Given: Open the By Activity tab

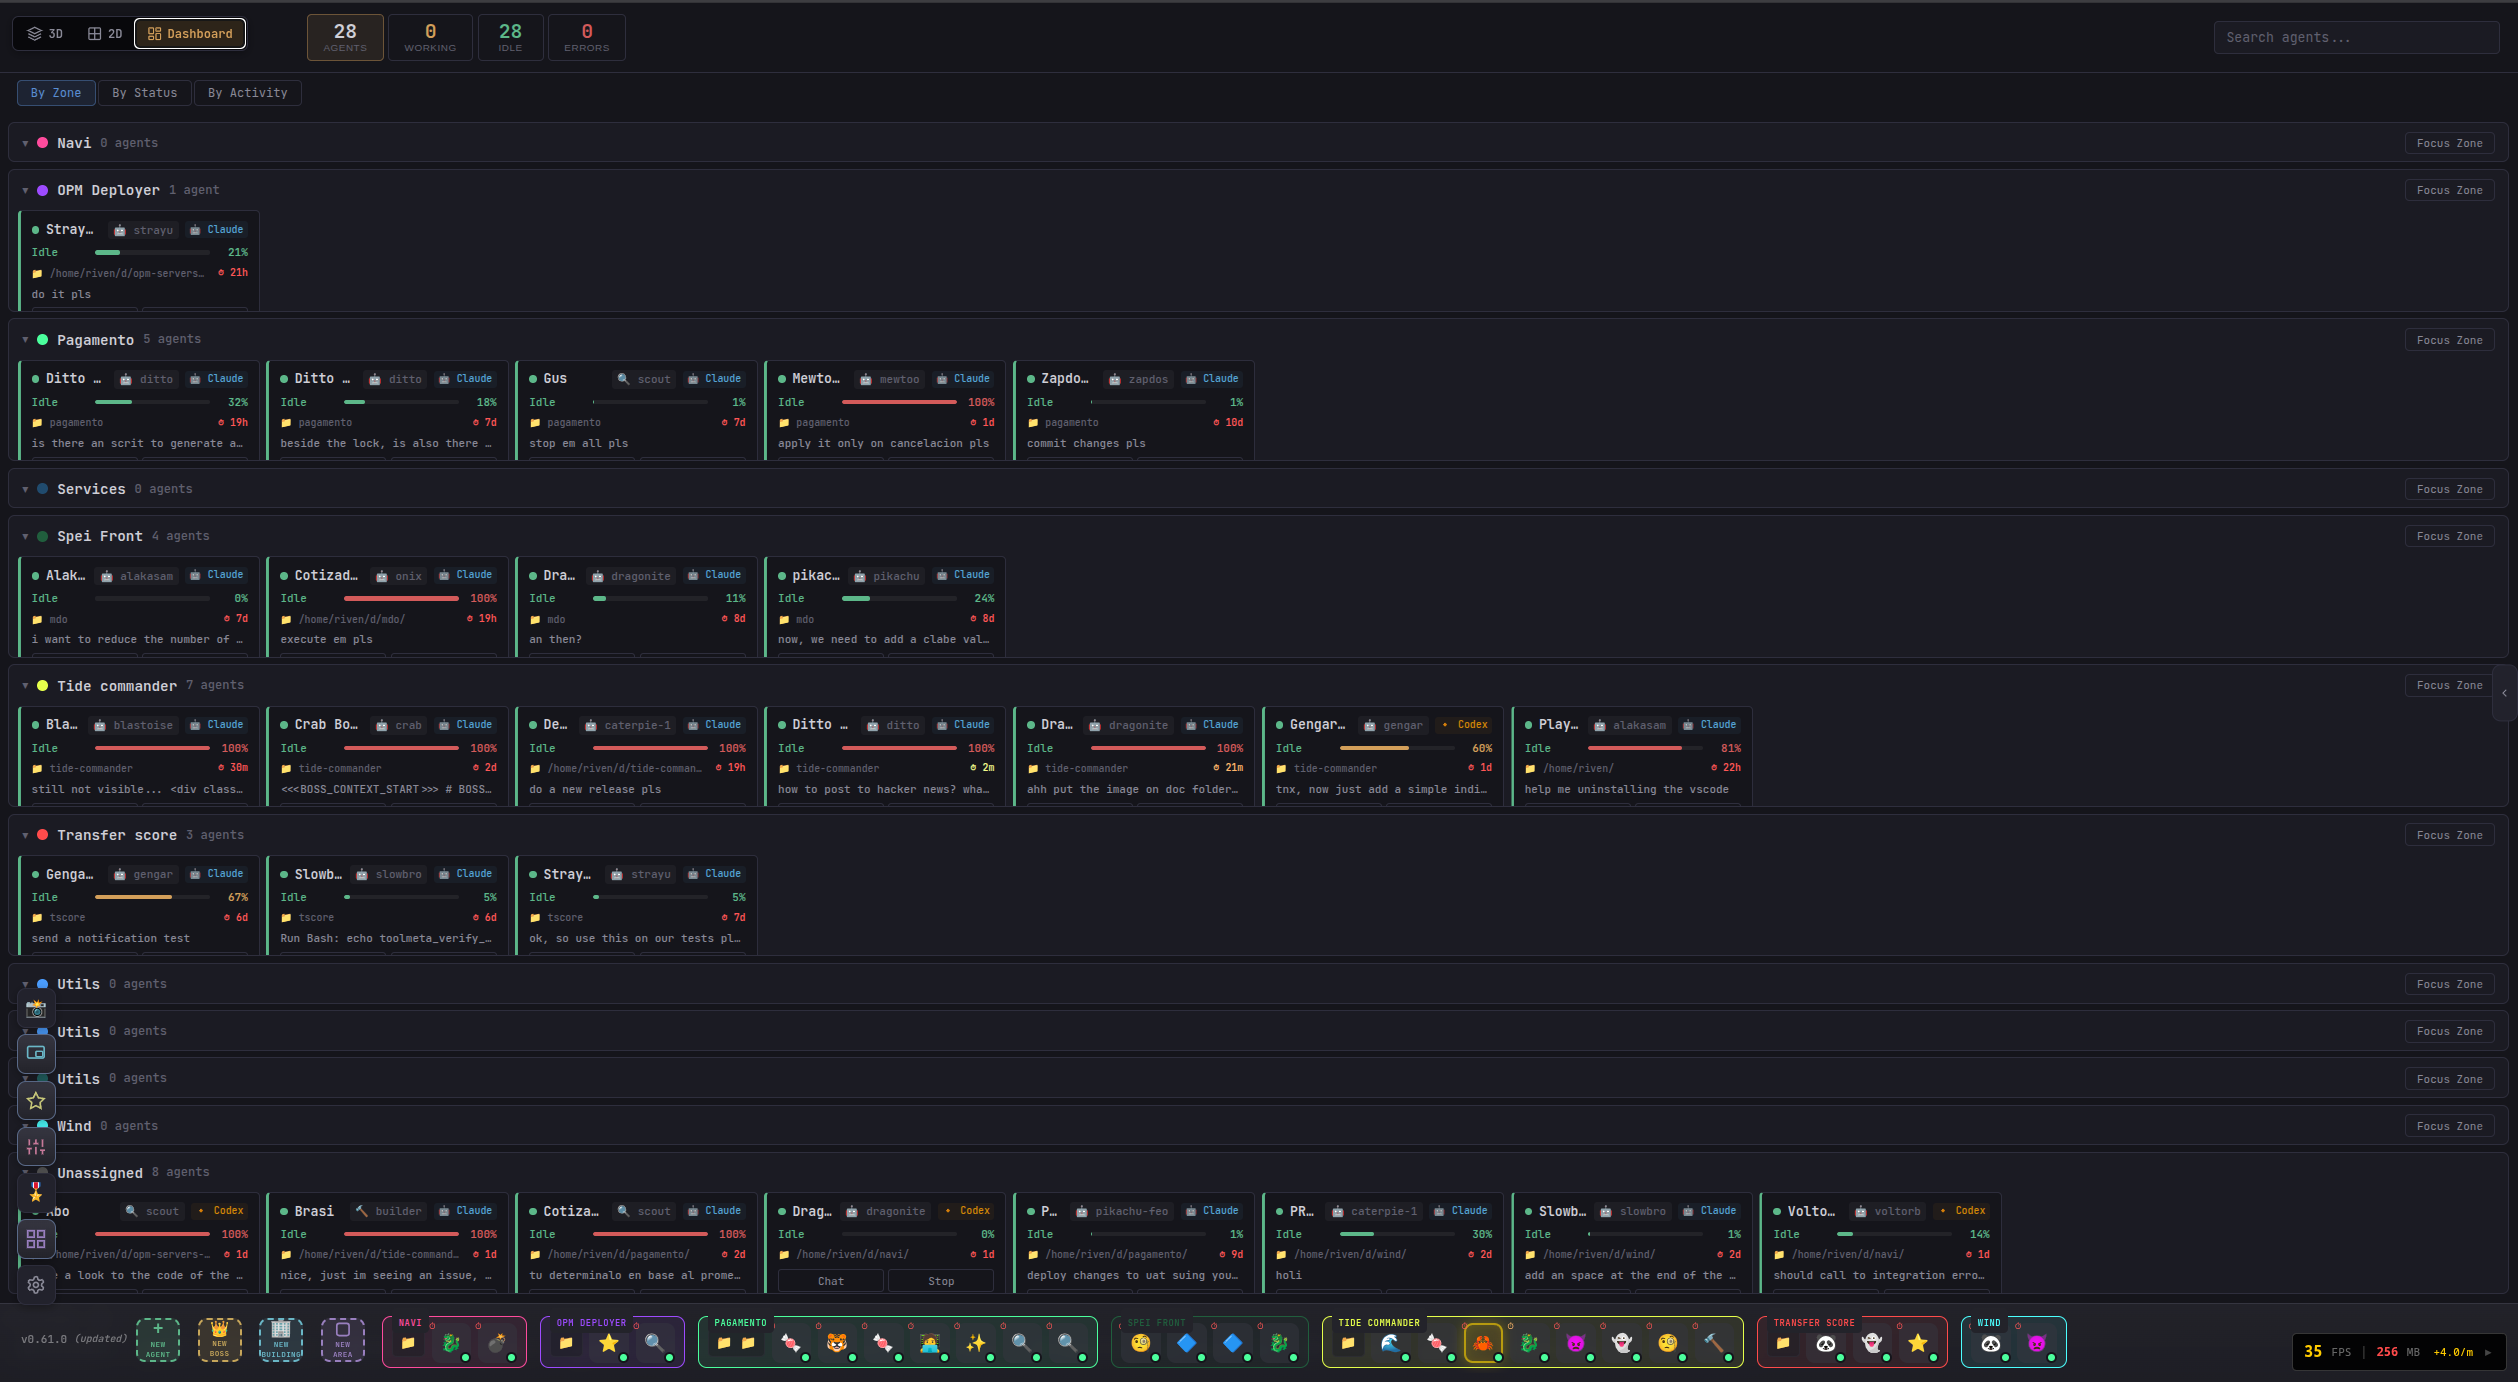Looking at the screenshot, I should 247,92.
